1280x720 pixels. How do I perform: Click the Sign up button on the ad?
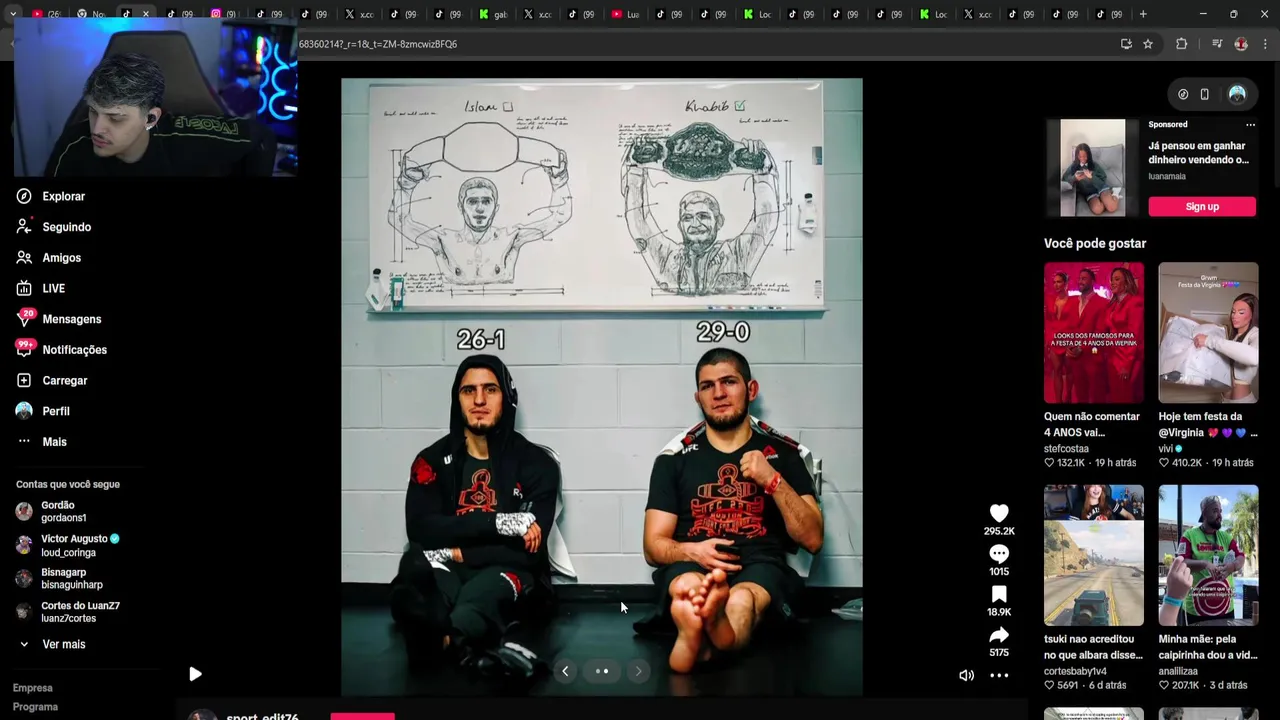pos(1202,207)
